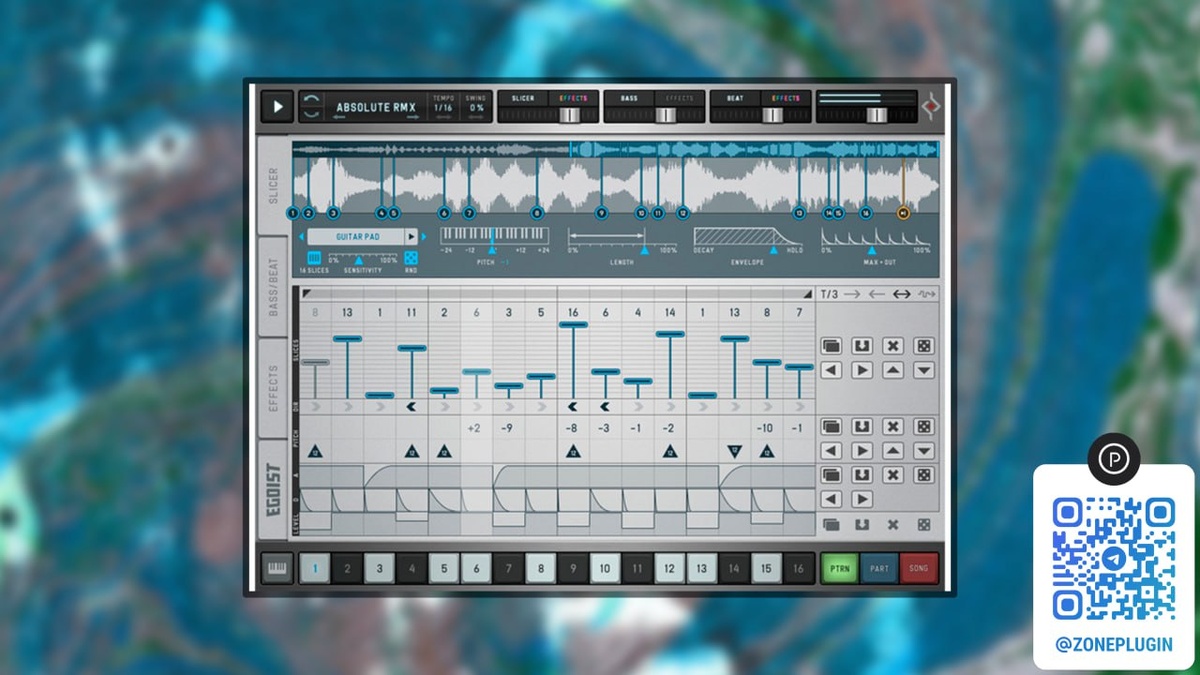The width and height of the screenshot is (1200, 675).
Task: Click the master volume fader
Action: pyautogui.click(x=877, y=115)
